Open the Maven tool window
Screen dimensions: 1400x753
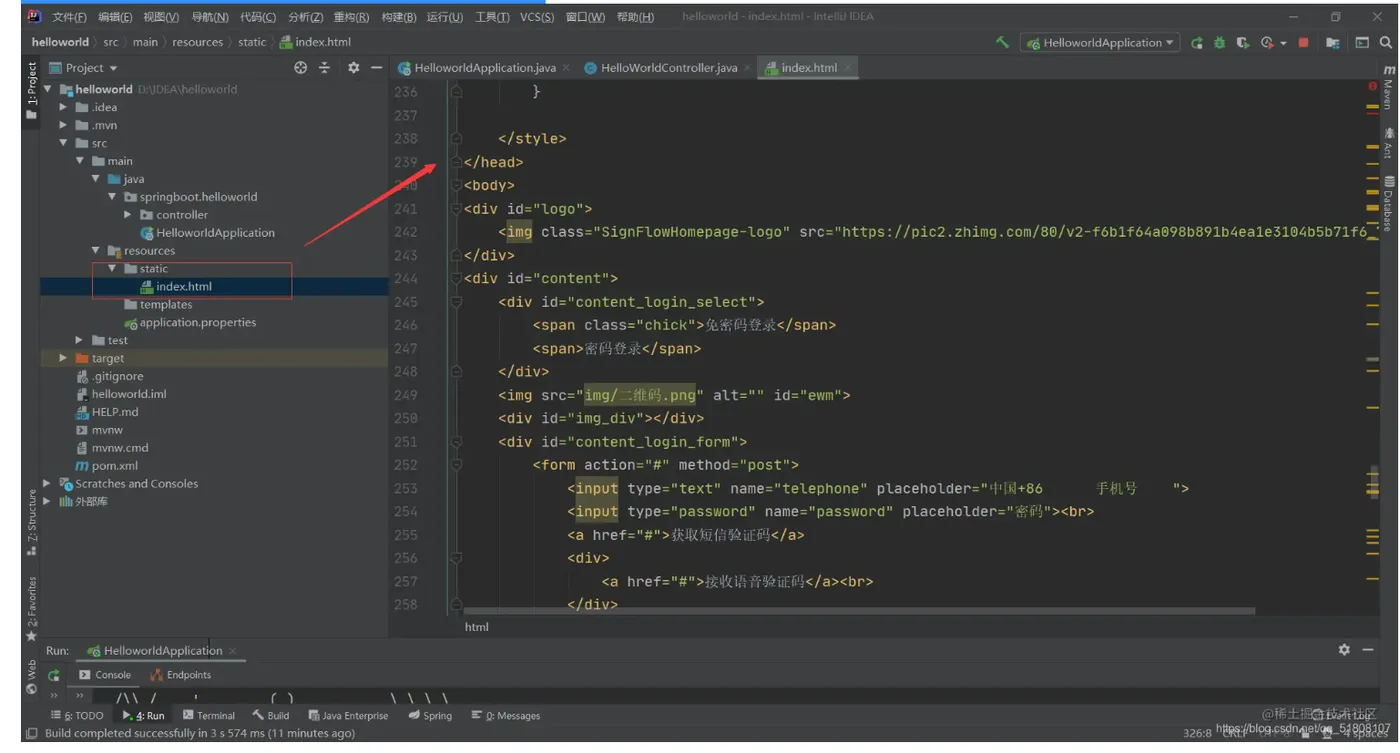click(x=1389, y=88)
